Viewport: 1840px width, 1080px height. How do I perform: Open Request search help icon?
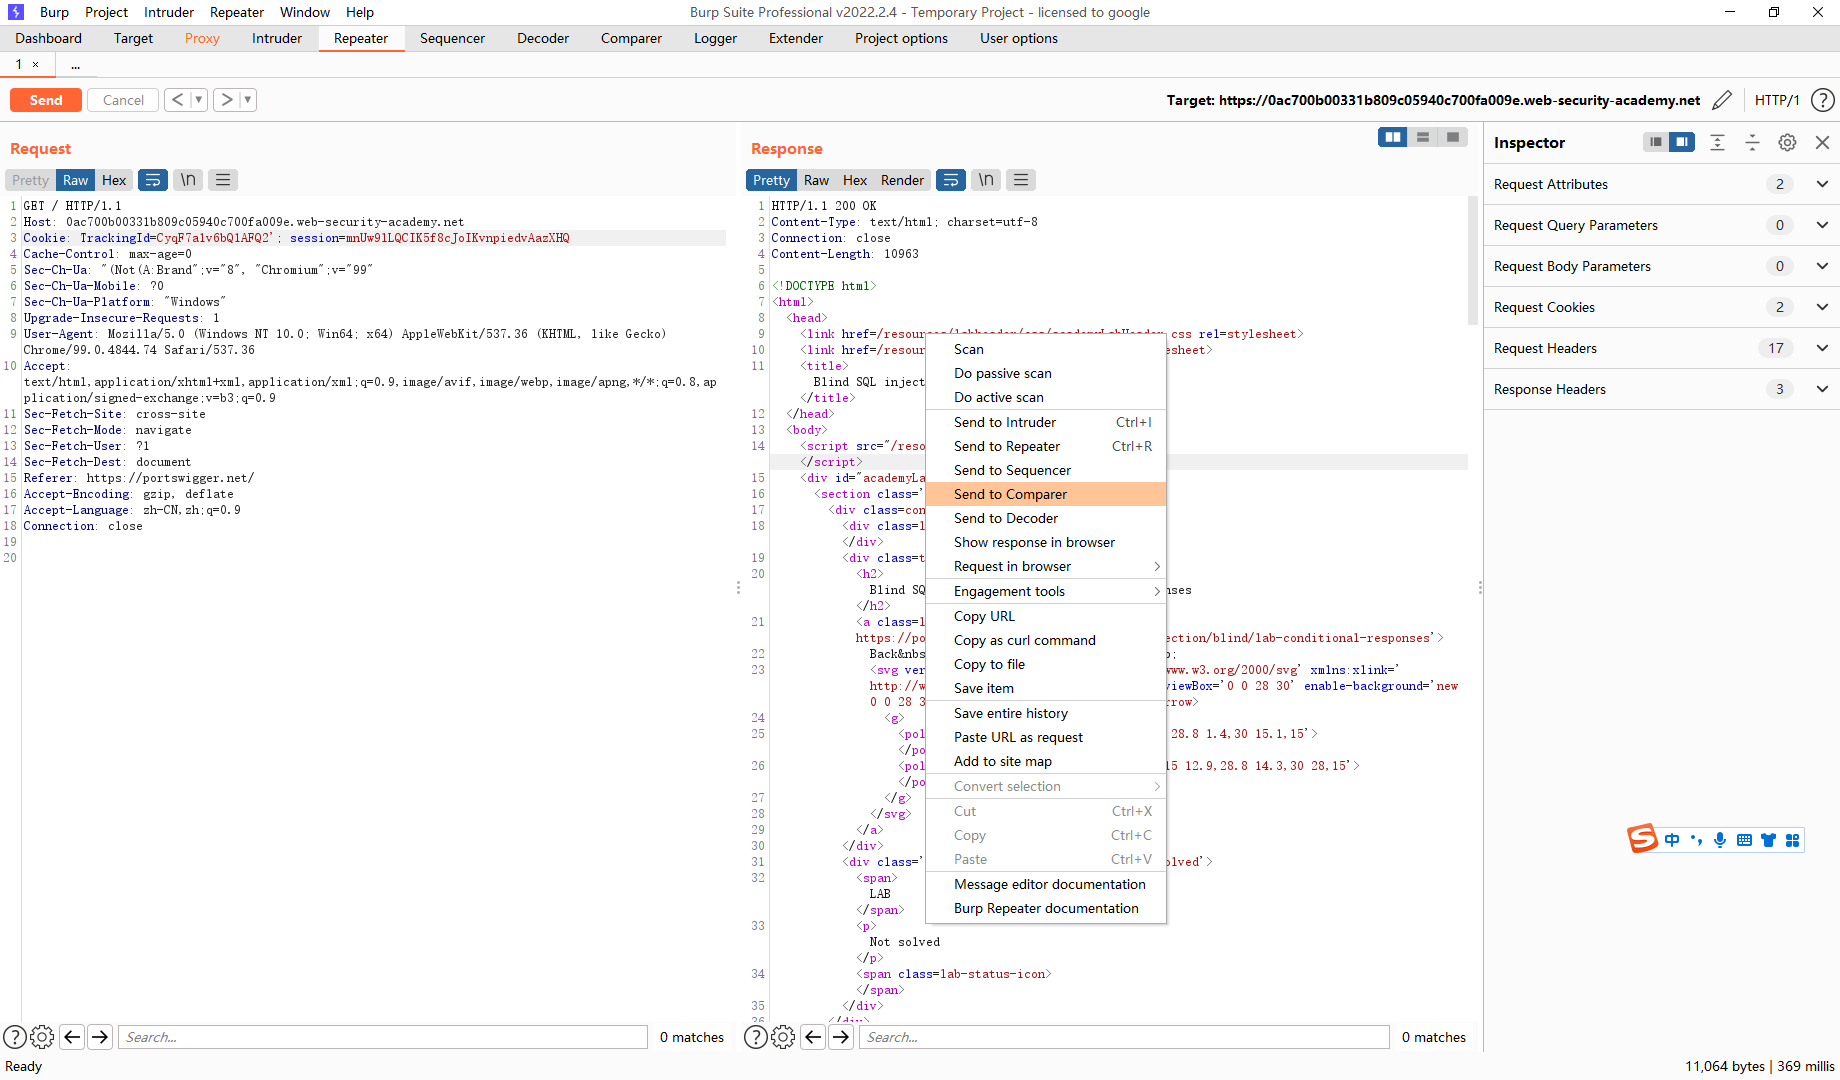click(15, 1037)
